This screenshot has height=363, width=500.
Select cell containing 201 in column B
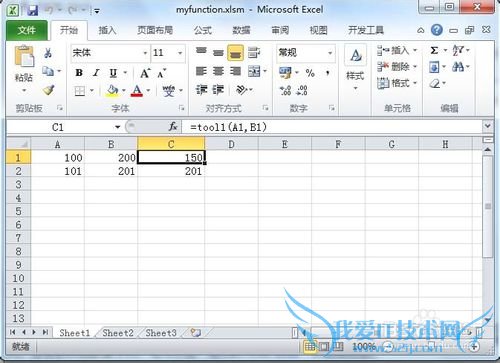(x=111, y=171)
